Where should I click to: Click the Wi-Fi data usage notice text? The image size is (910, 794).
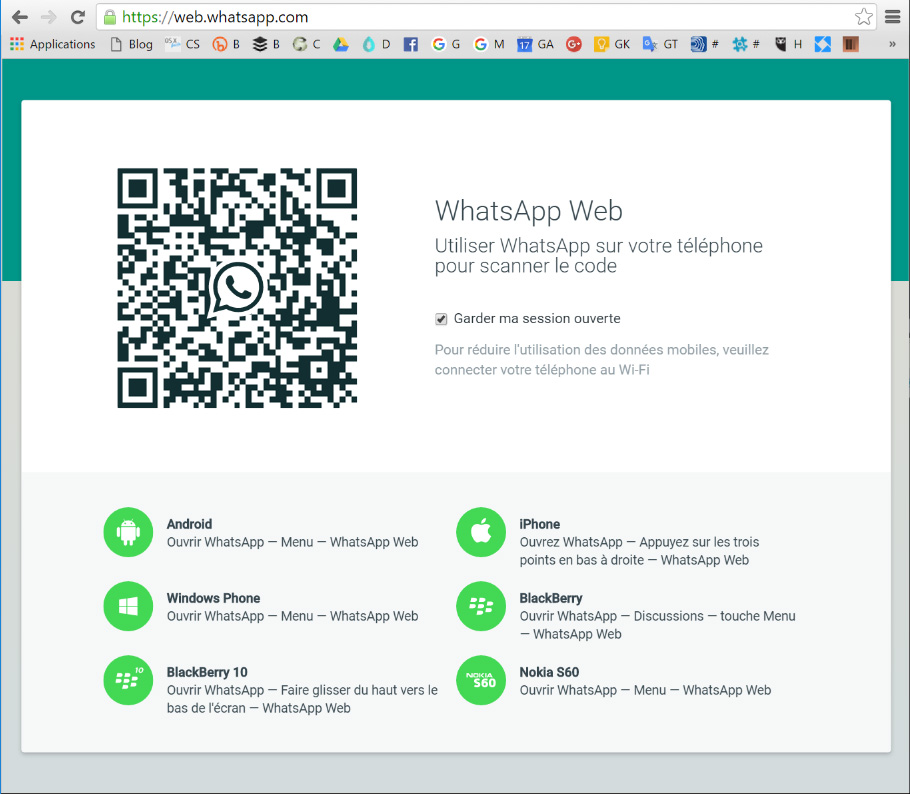[x=602, y=360]
